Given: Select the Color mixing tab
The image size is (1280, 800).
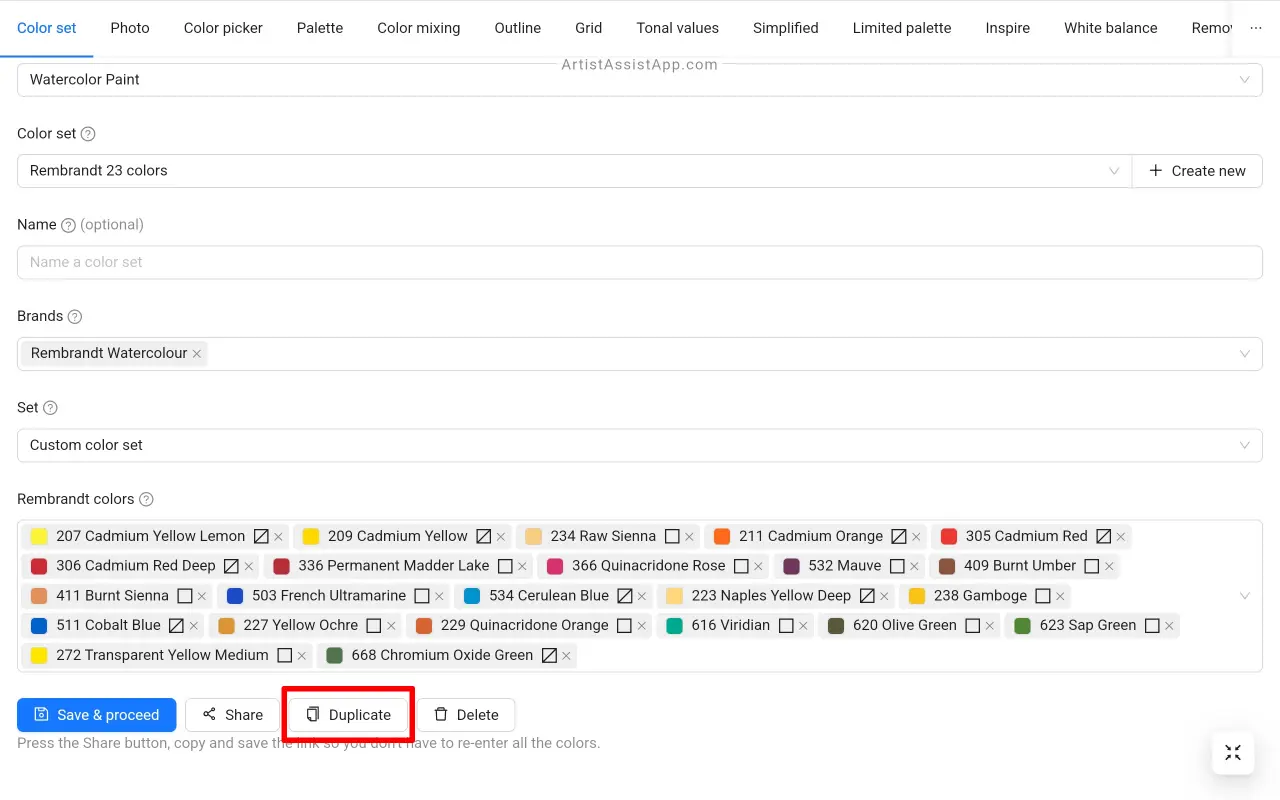Looking at the screenshot, I should point(419,28).
